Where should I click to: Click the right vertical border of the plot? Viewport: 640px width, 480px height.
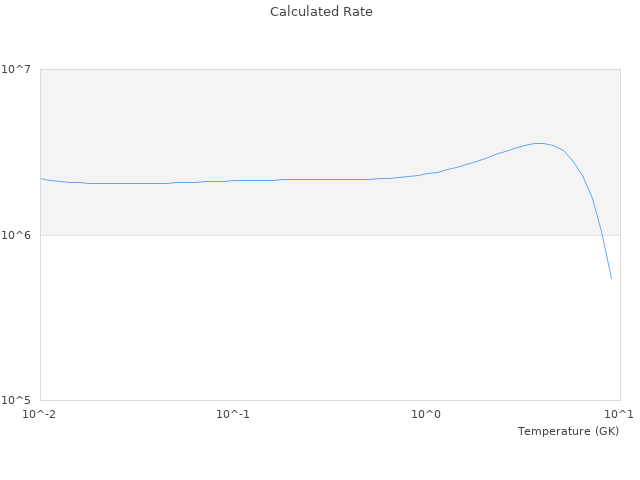tap(620, 300)
